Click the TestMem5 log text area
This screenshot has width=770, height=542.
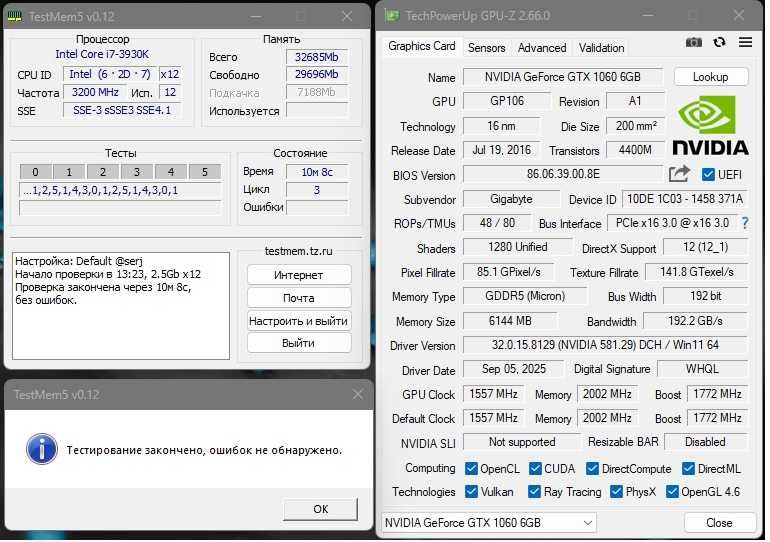point(121,306)
